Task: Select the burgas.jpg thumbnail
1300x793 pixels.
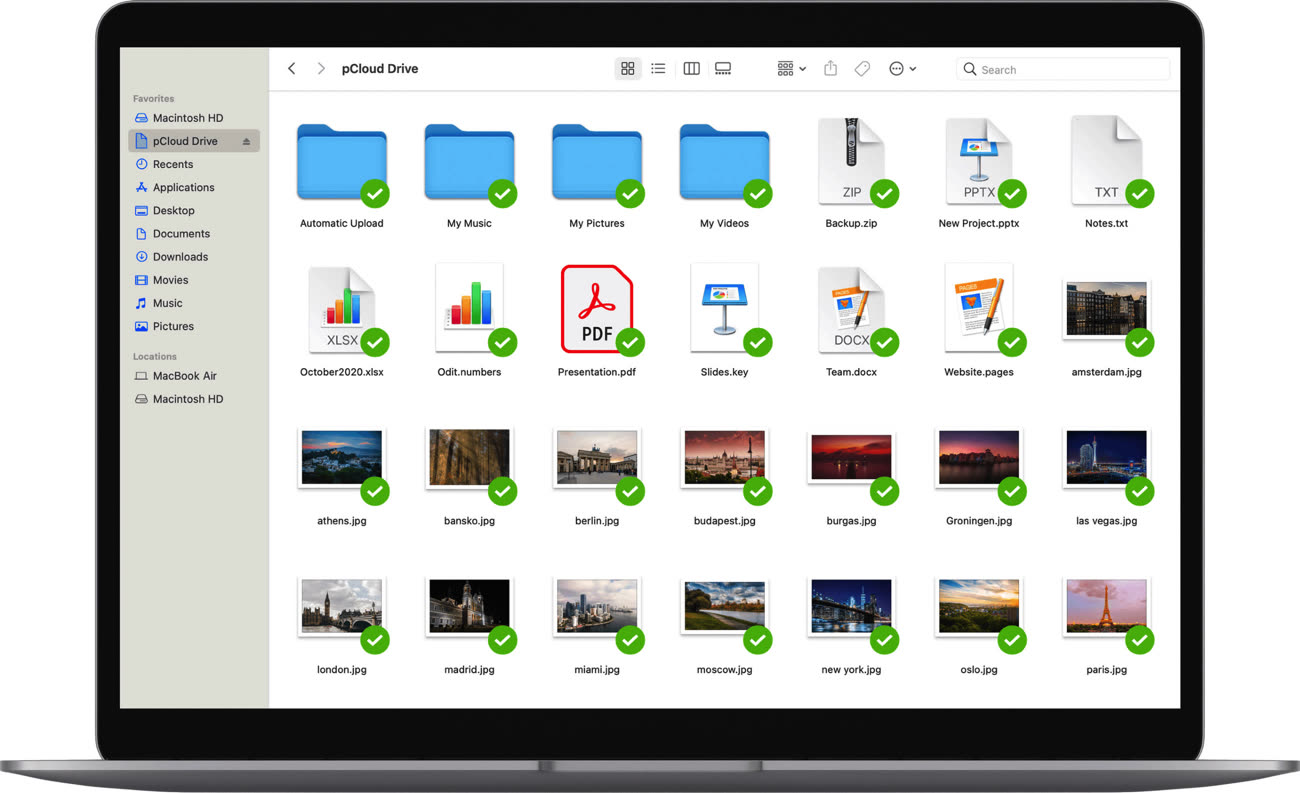Action: 851,458
